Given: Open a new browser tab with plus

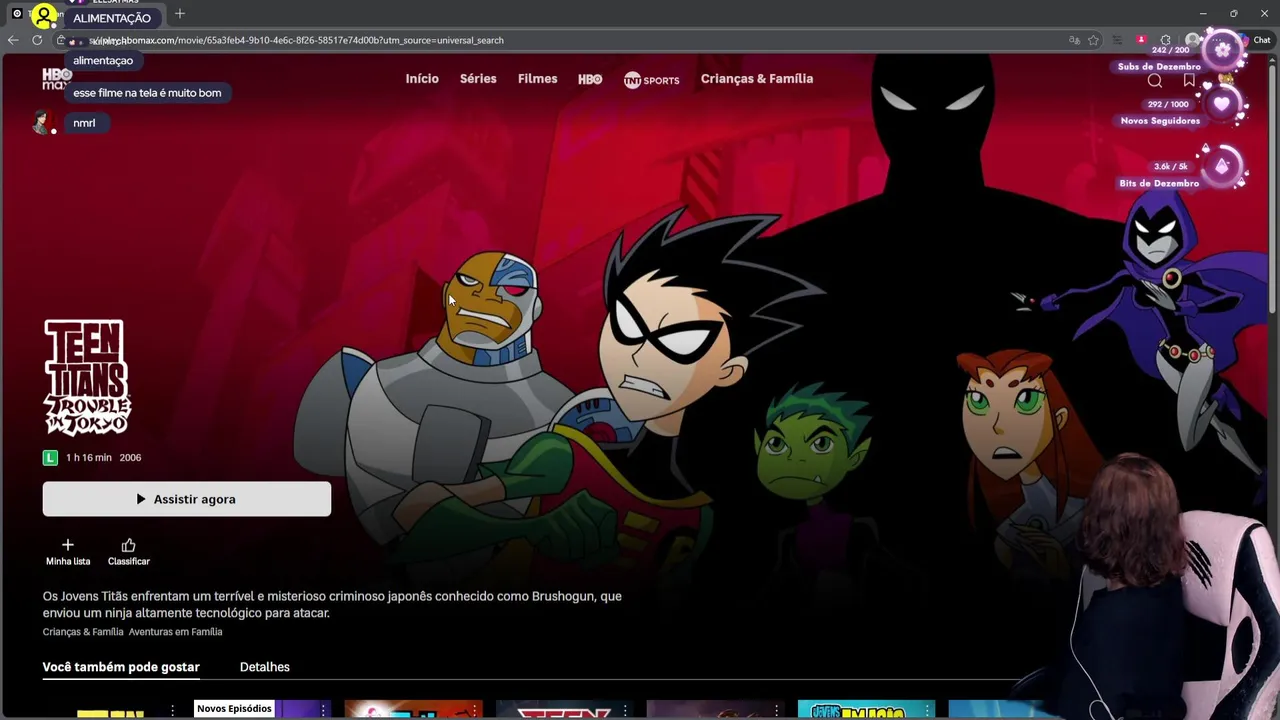Looking at the screenshot, I should click(x=180, y=14).
